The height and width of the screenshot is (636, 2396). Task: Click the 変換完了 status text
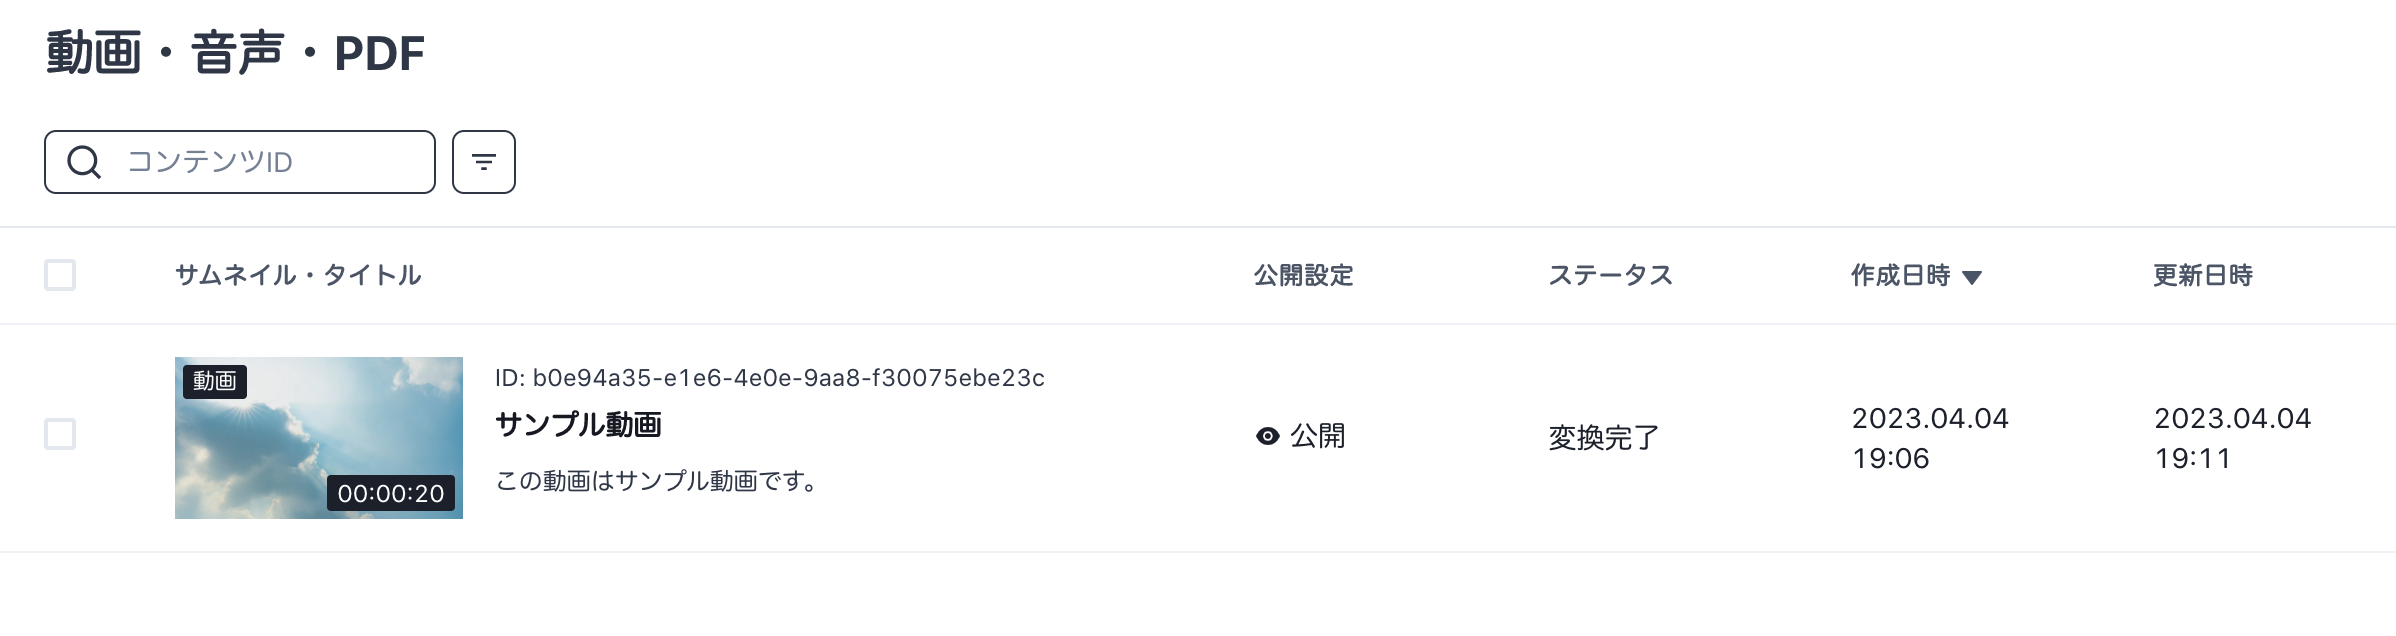click(1603, 437)
